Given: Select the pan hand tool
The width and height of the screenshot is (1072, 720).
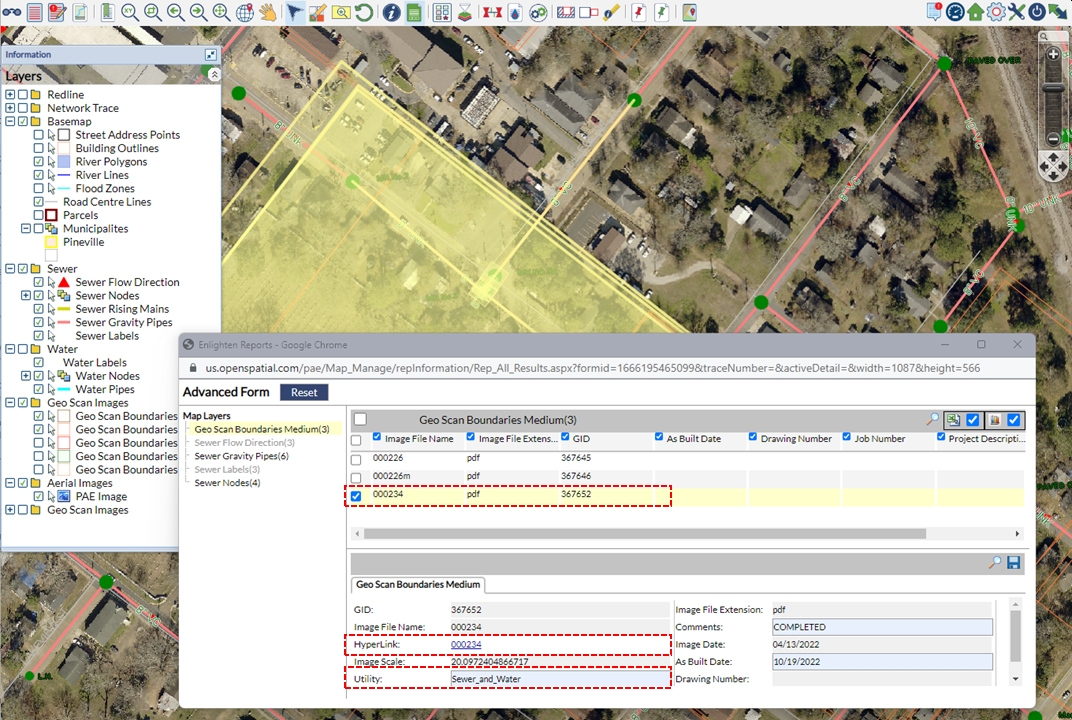Looking at the screenshot, I should tap(267, 13).
